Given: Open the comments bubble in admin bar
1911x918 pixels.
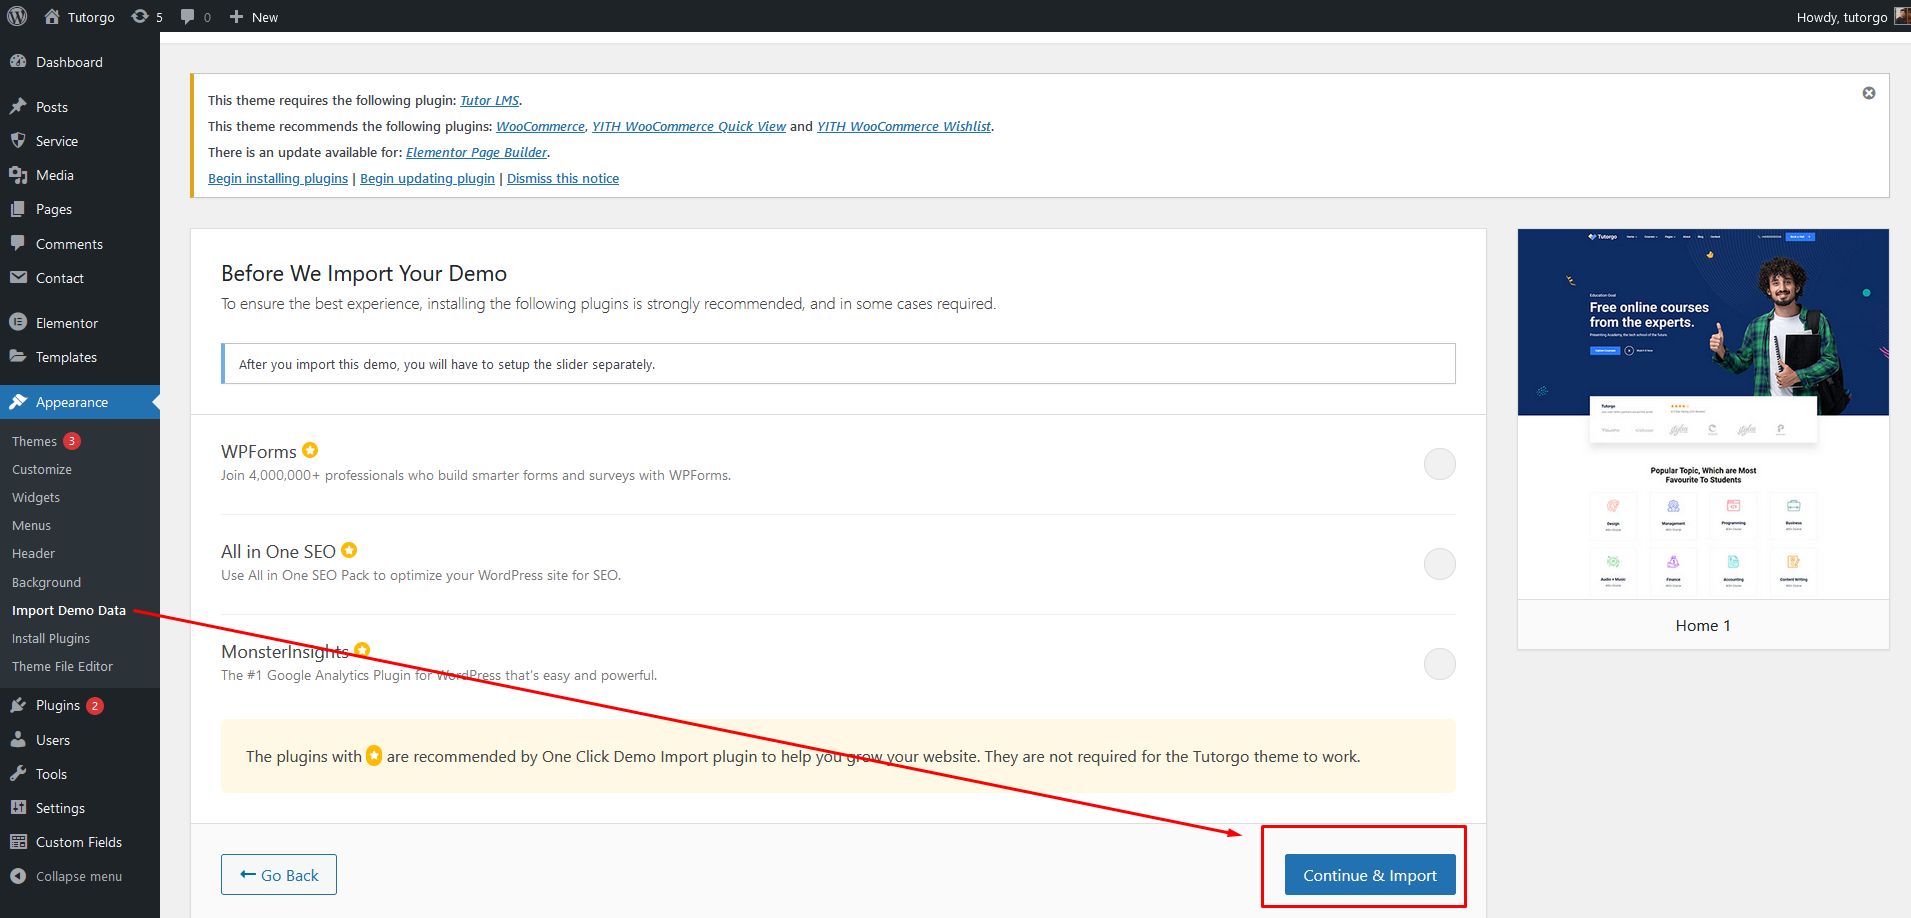Looking at the screenshot, I should point(187,16).
